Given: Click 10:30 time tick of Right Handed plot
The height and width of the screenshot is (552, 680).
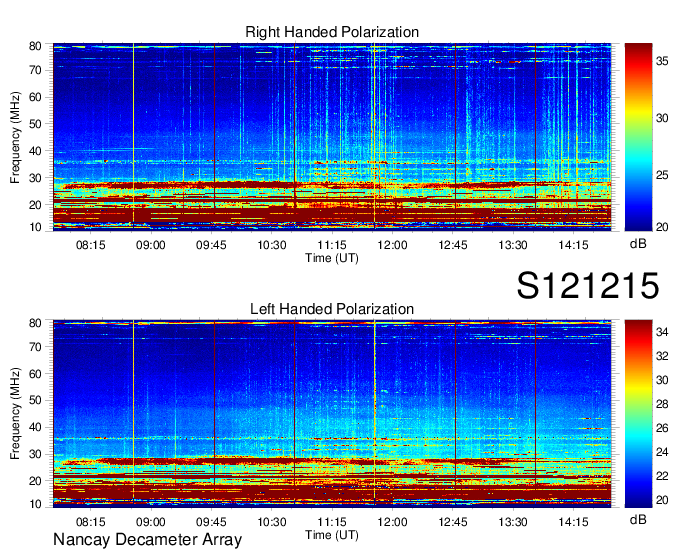Looking at the screenshot, I should coord(272,245).
